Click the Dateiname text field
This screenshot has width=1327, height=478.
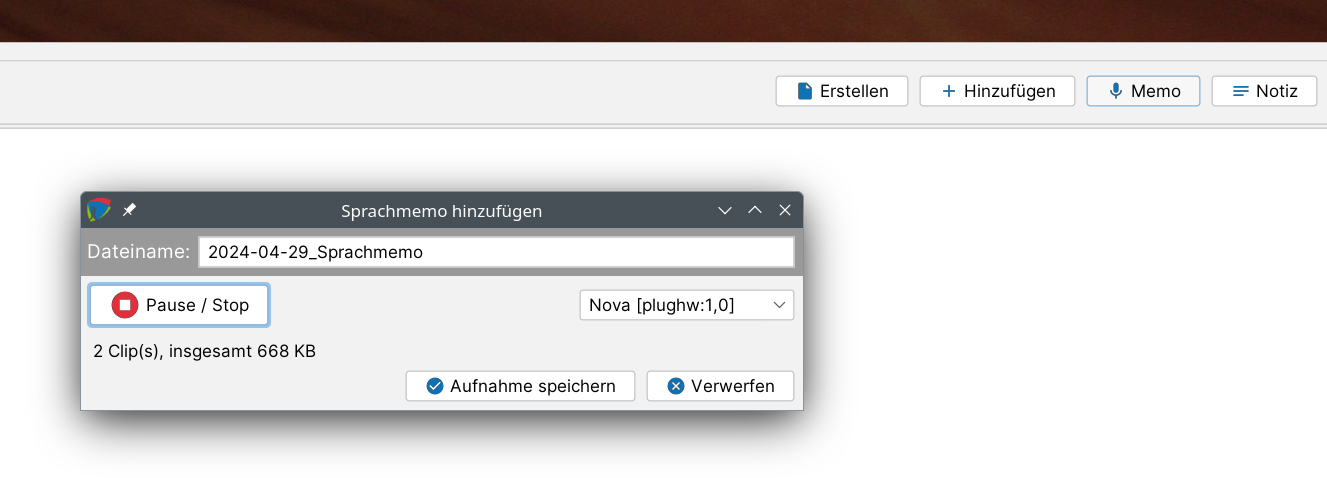pyautogui.click(x=495, y=252)
